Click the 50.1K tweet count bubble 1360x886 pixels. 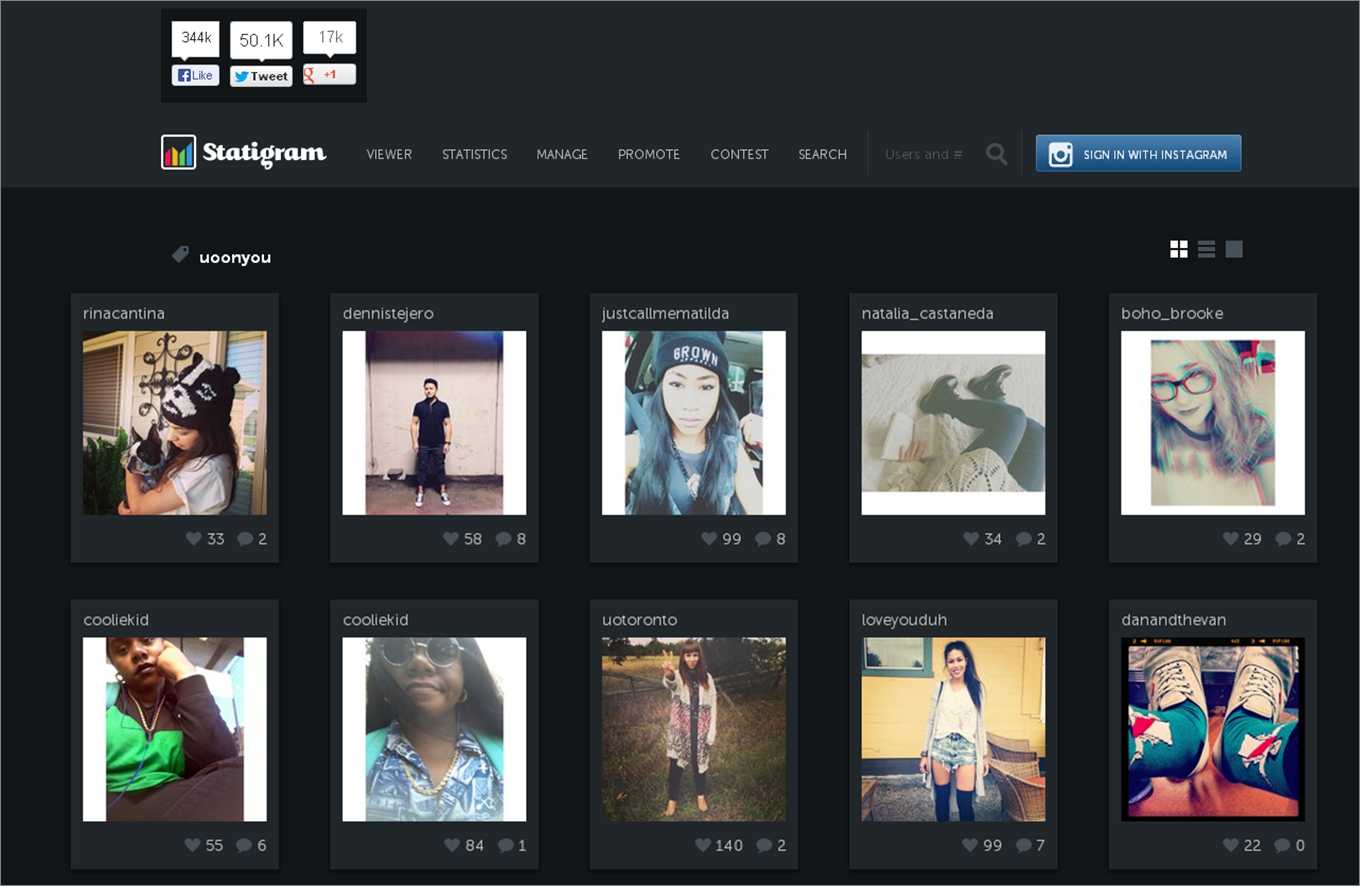click(x=261, y=41)
